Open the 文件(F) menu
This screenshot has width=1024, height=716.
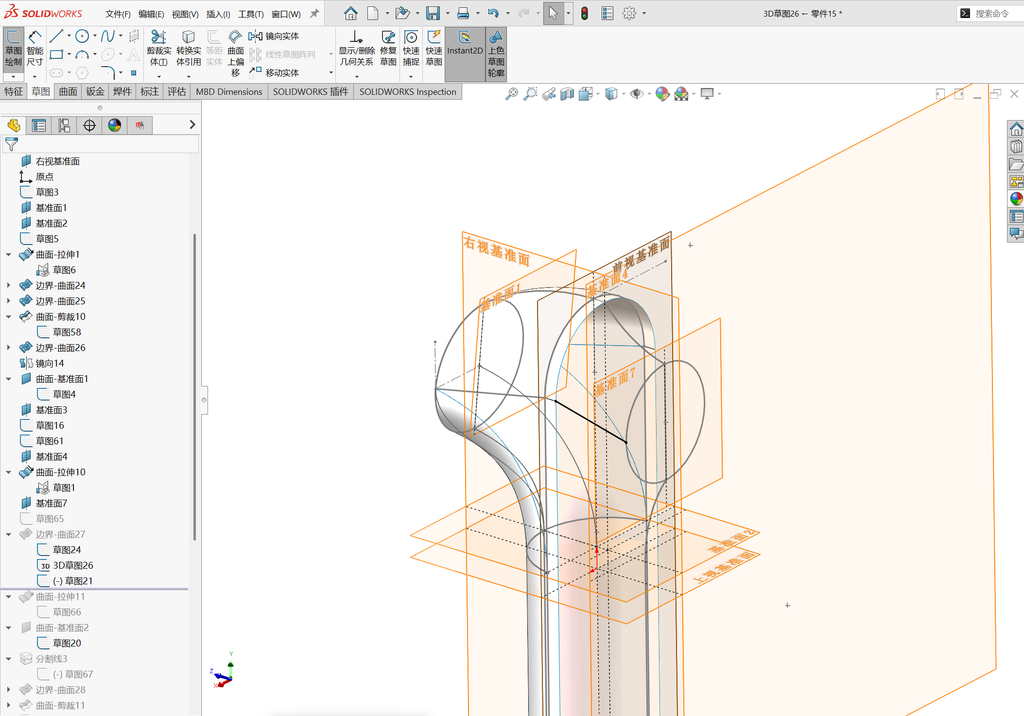(118, 14)
